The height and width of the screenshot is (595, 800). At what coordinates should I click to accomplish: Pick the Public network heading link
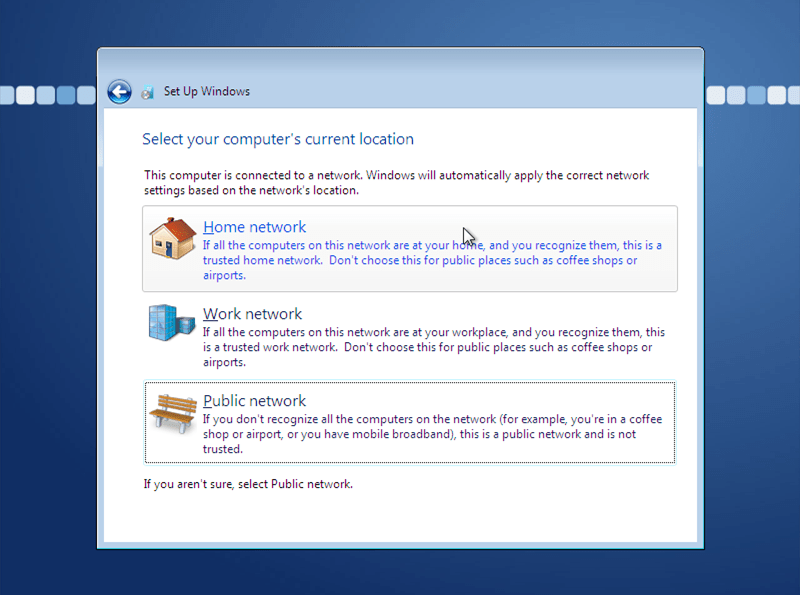pyautogui.click(x=254, y=401)
